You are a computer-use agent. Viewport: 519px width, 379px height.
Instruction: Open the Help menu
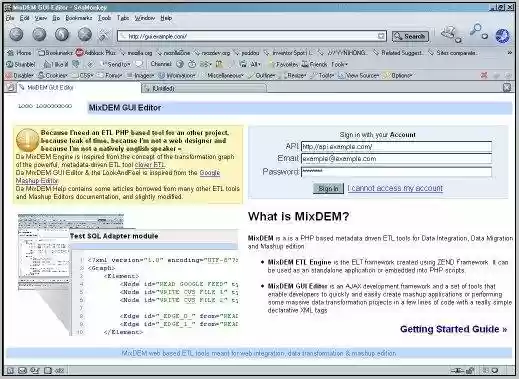(x=166, y=18)
